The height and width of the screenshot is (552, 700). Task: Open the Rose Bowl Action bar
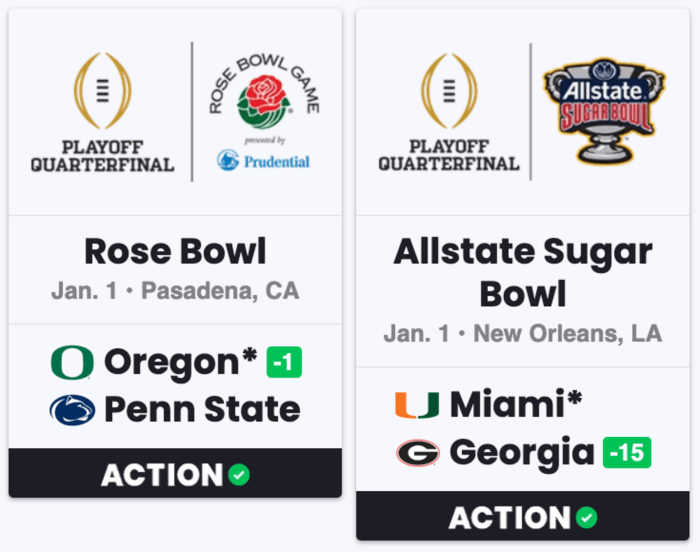click(x=175, y=474)
